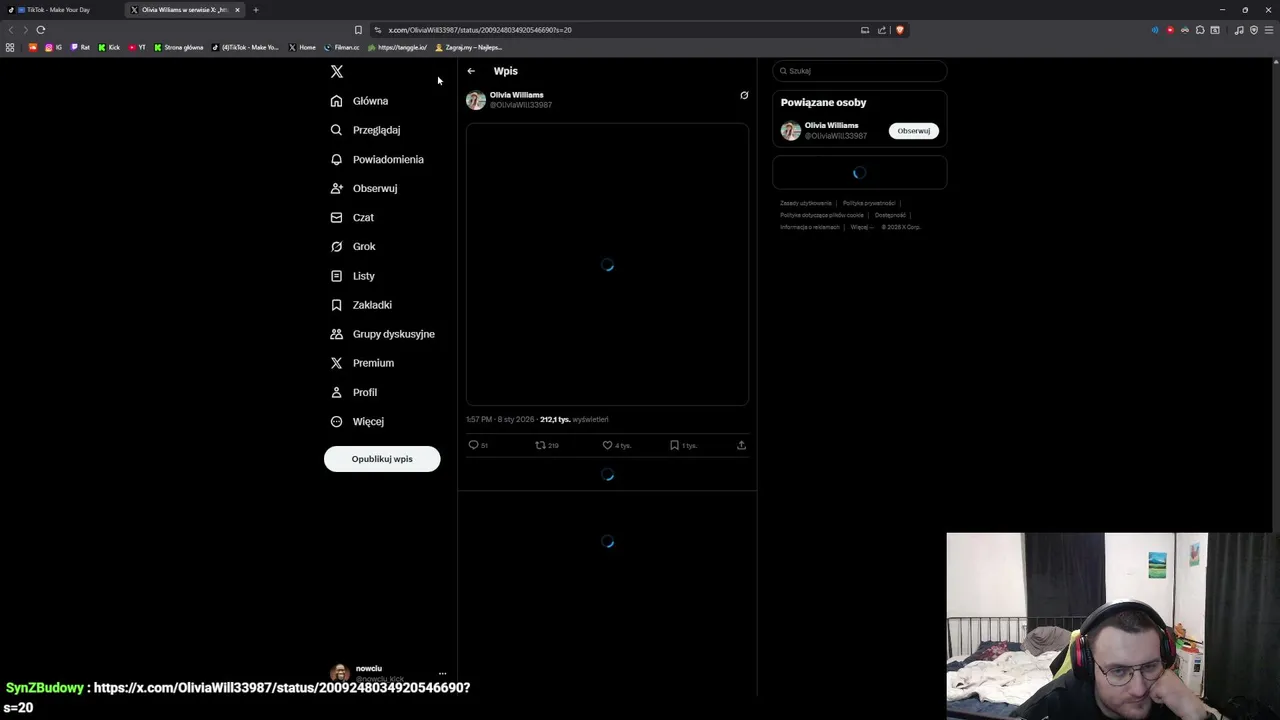This screenshot has height=720, width=1280.
Task: Open Informacje o reklamach link
Action: tap(810, 227)
